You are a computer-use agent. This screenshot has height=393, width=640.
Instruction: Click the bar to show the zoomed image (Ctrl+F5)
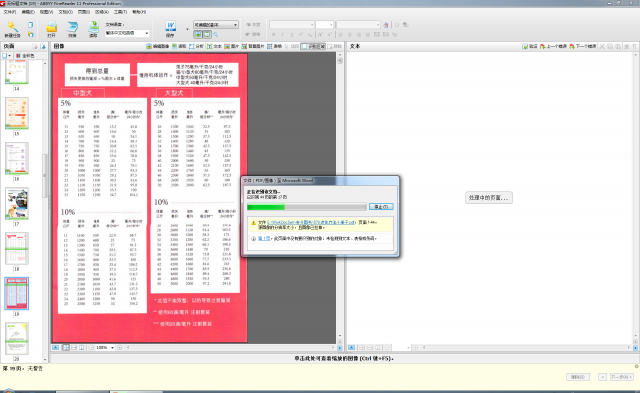[x=344, y=358]
